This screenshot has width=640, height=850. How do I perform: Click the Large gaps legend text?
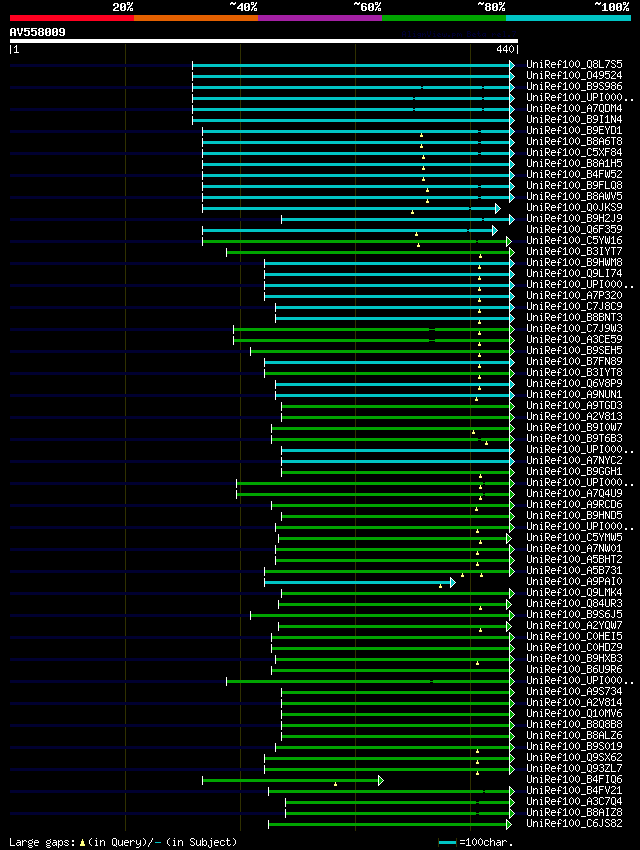tap(123, 842)
